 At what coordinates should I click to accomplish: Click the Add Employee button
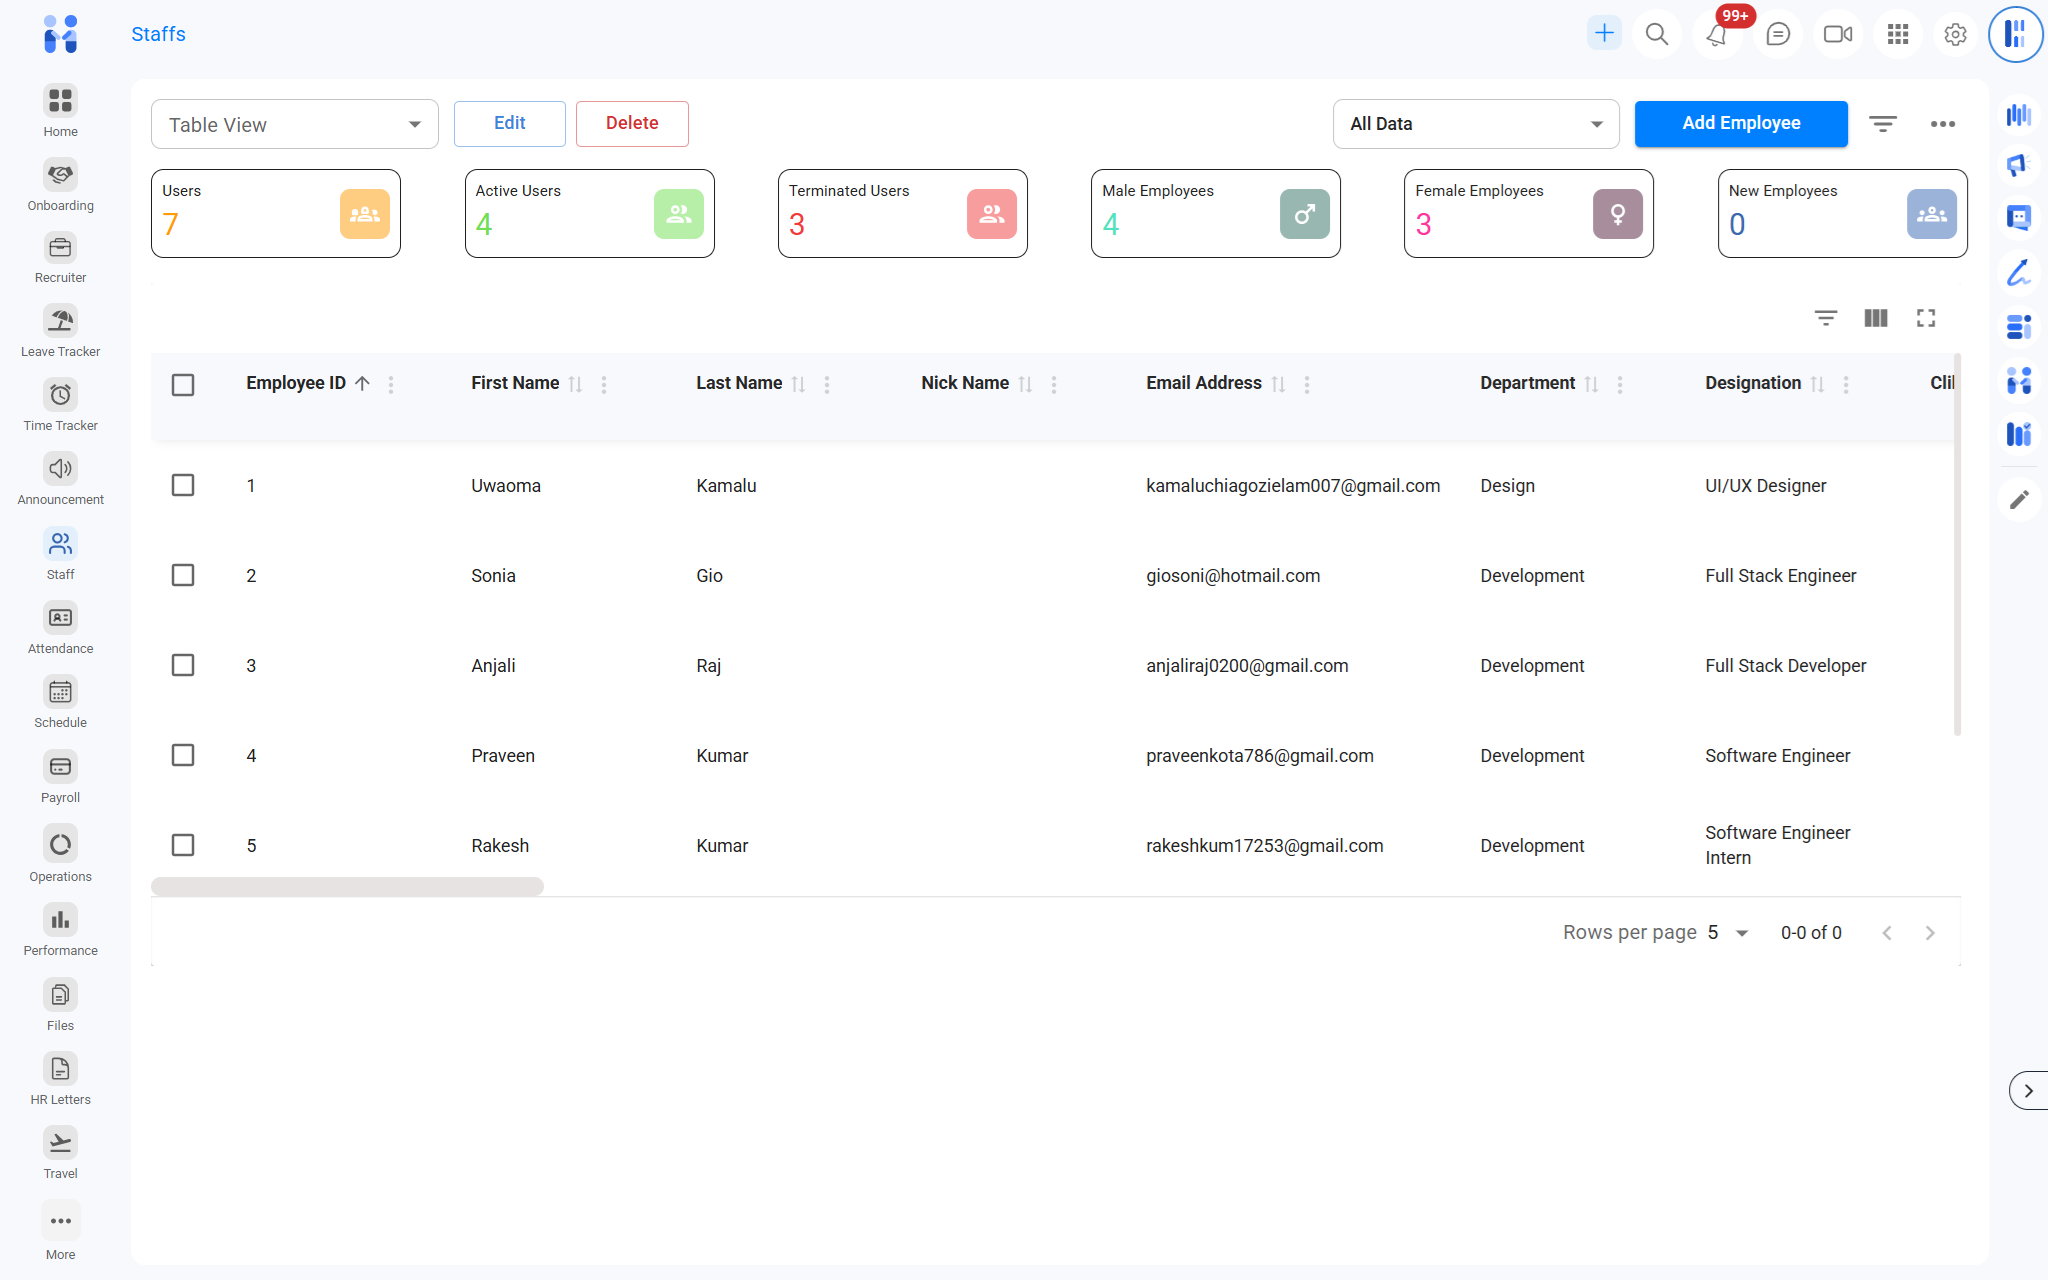[x=1740, y=124]
